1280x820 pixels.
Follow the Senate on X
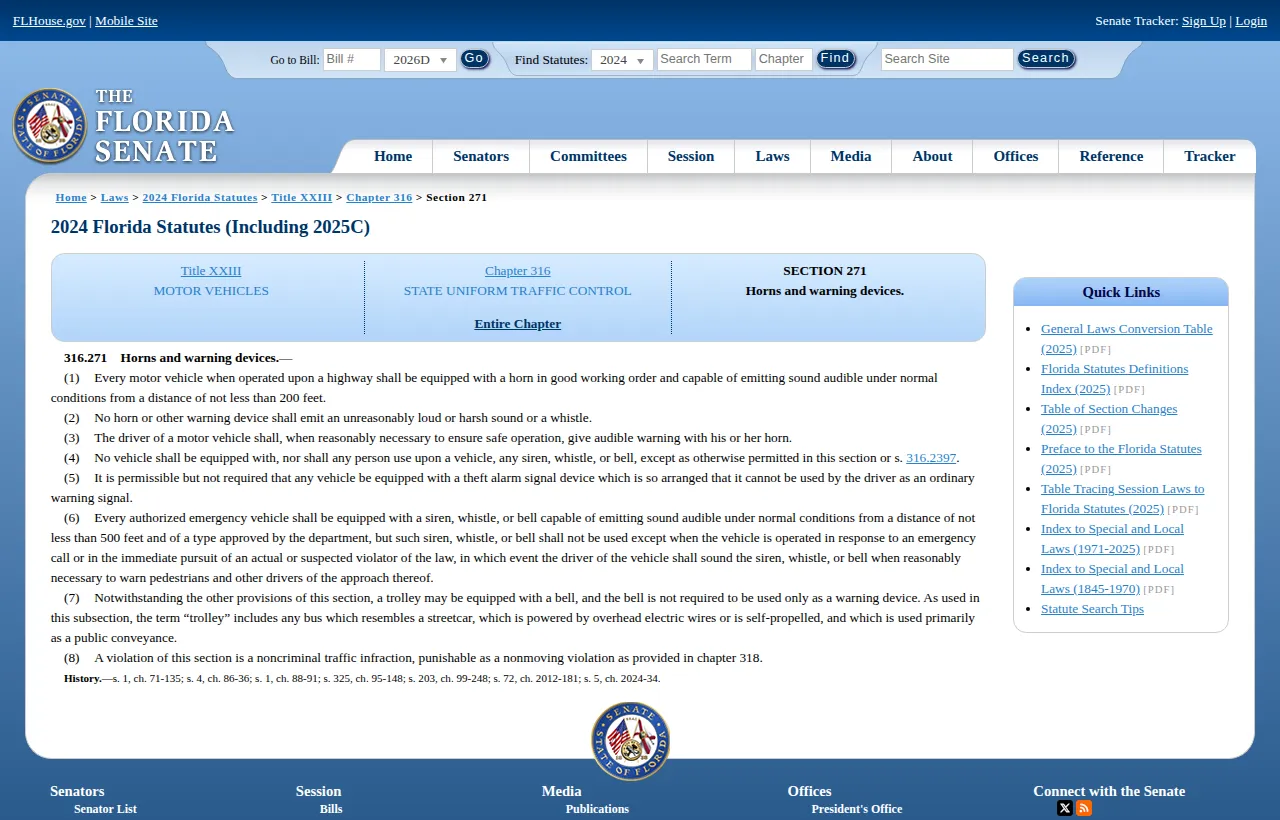click(1064, 807)
